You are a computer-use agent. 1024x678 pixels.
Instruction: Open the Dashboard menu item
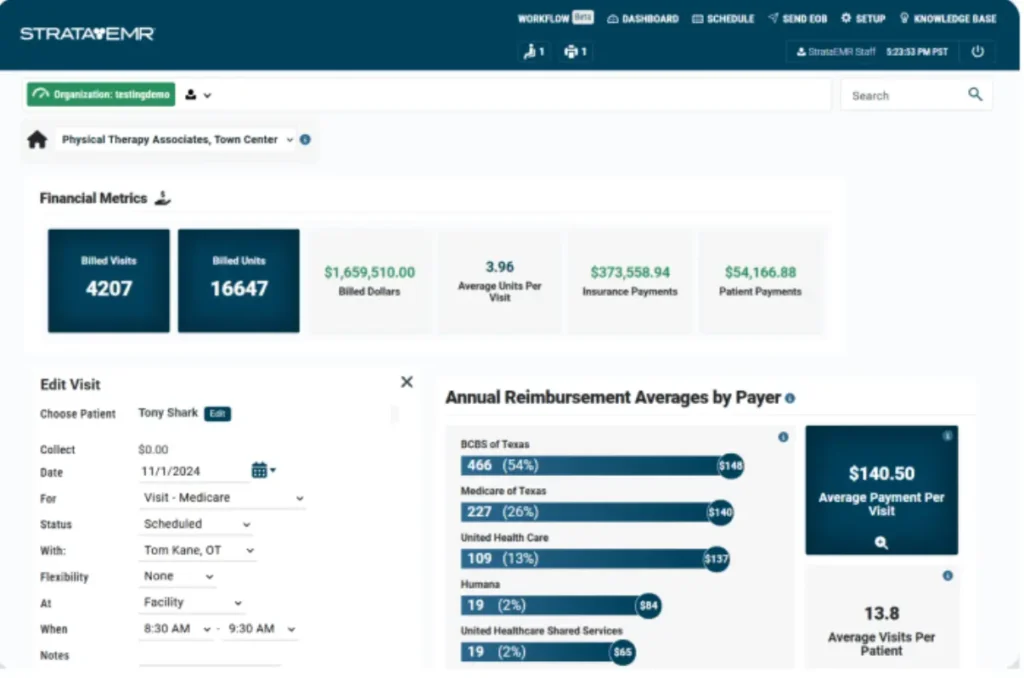click(642, 18)
